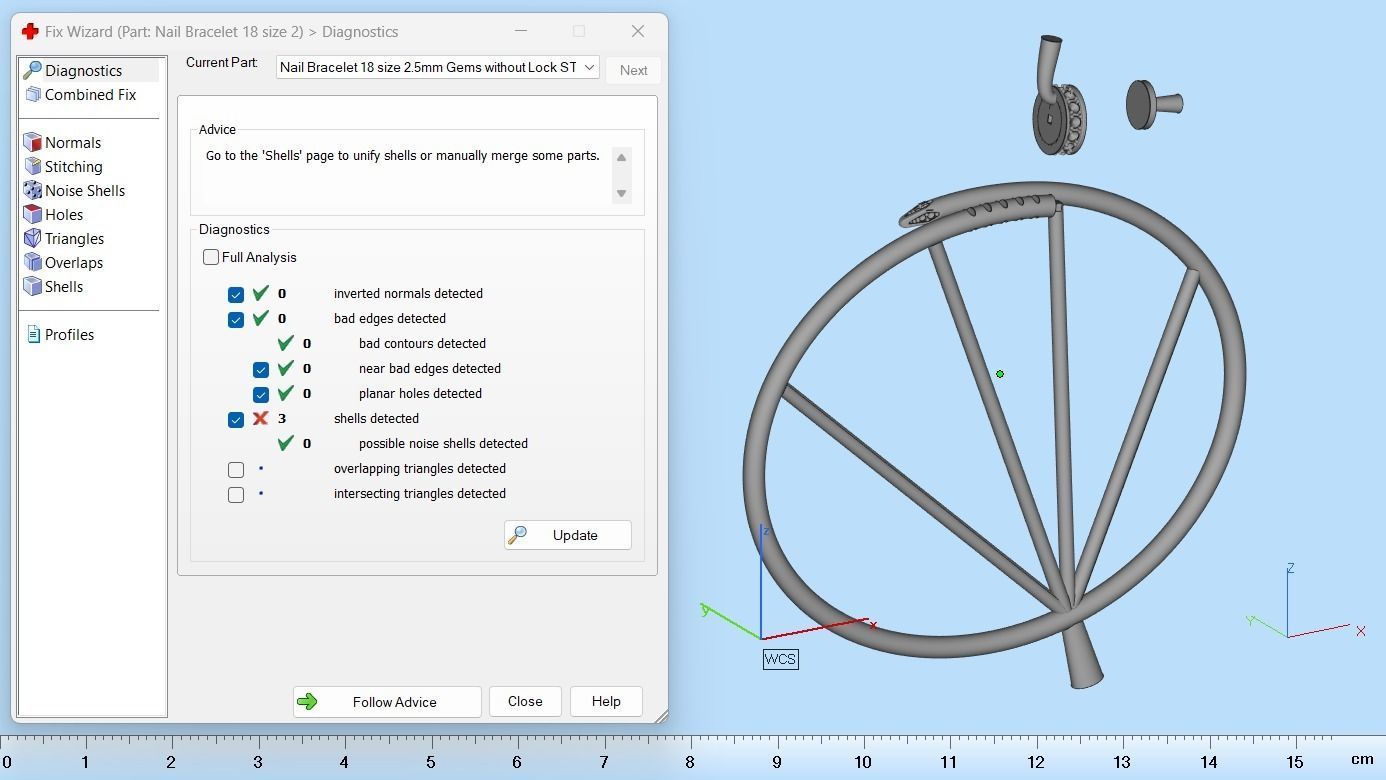Click the Close button
This screenshot has height=780, width=1386.
[525, 702]
